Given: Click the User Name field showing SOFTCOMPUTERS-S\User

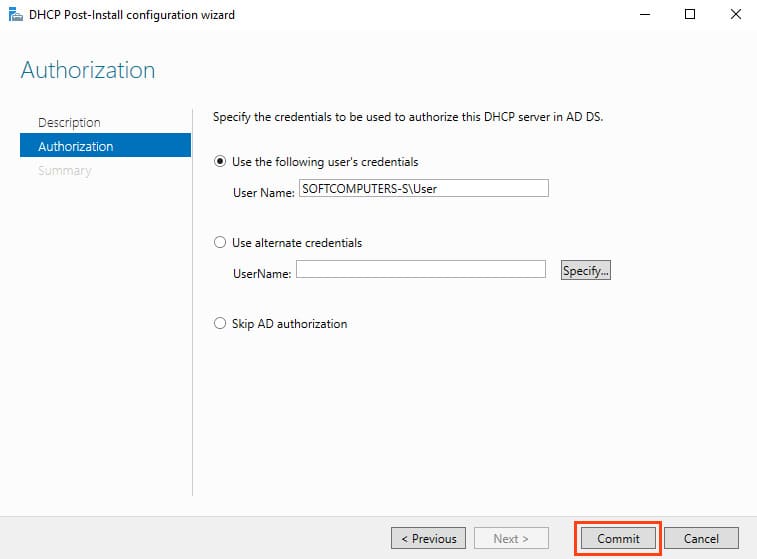Looking at the screenshot, I should click(x=423, y=189).
